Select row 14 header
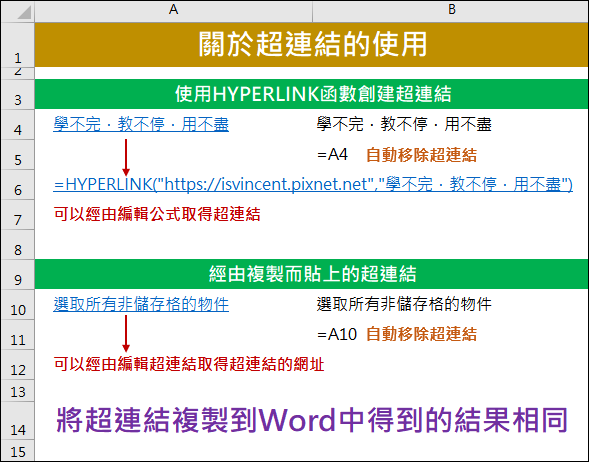 18,421
